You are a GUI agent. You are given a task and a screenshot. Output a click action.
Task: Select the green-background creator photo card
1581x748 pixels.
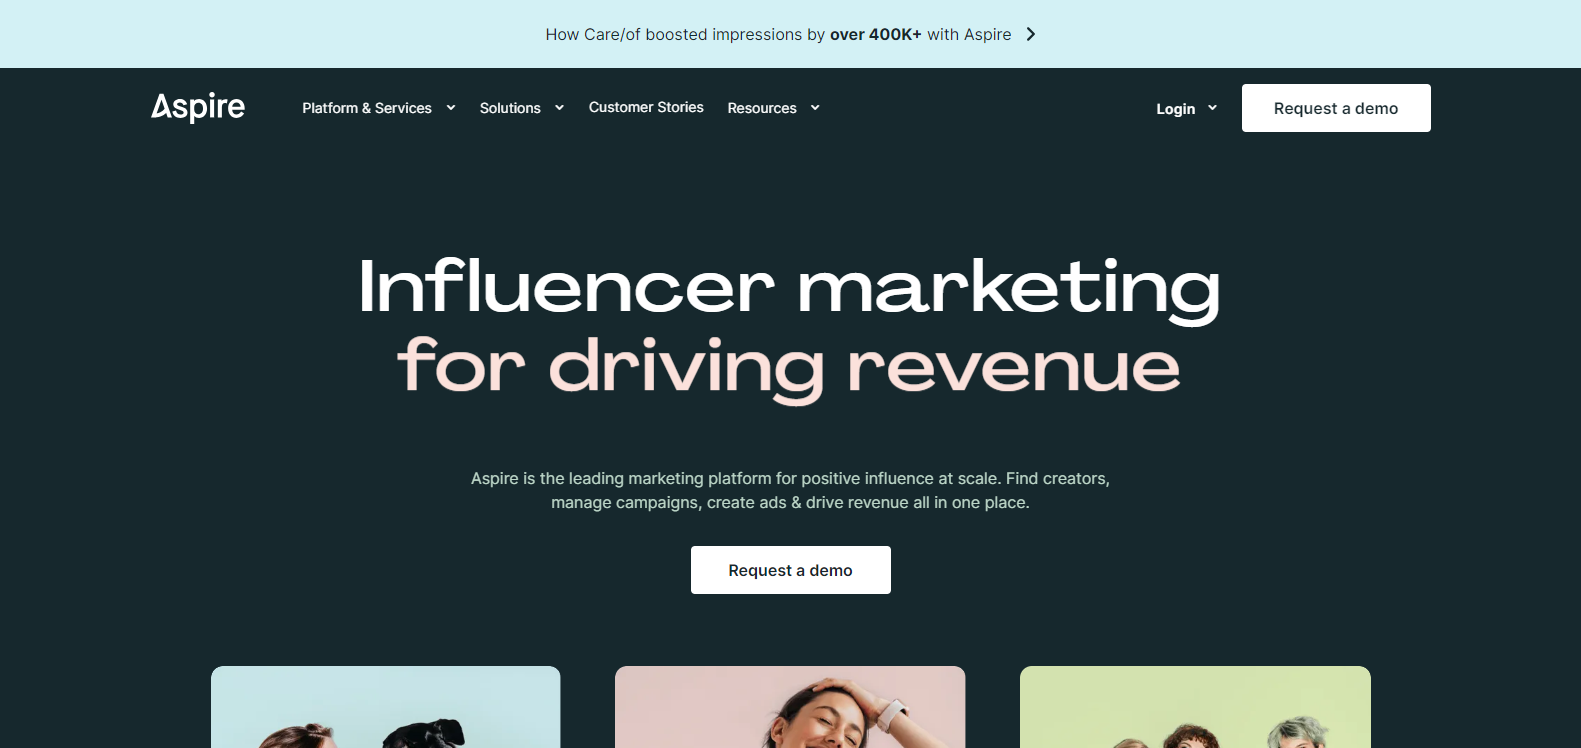[1195, 707]
